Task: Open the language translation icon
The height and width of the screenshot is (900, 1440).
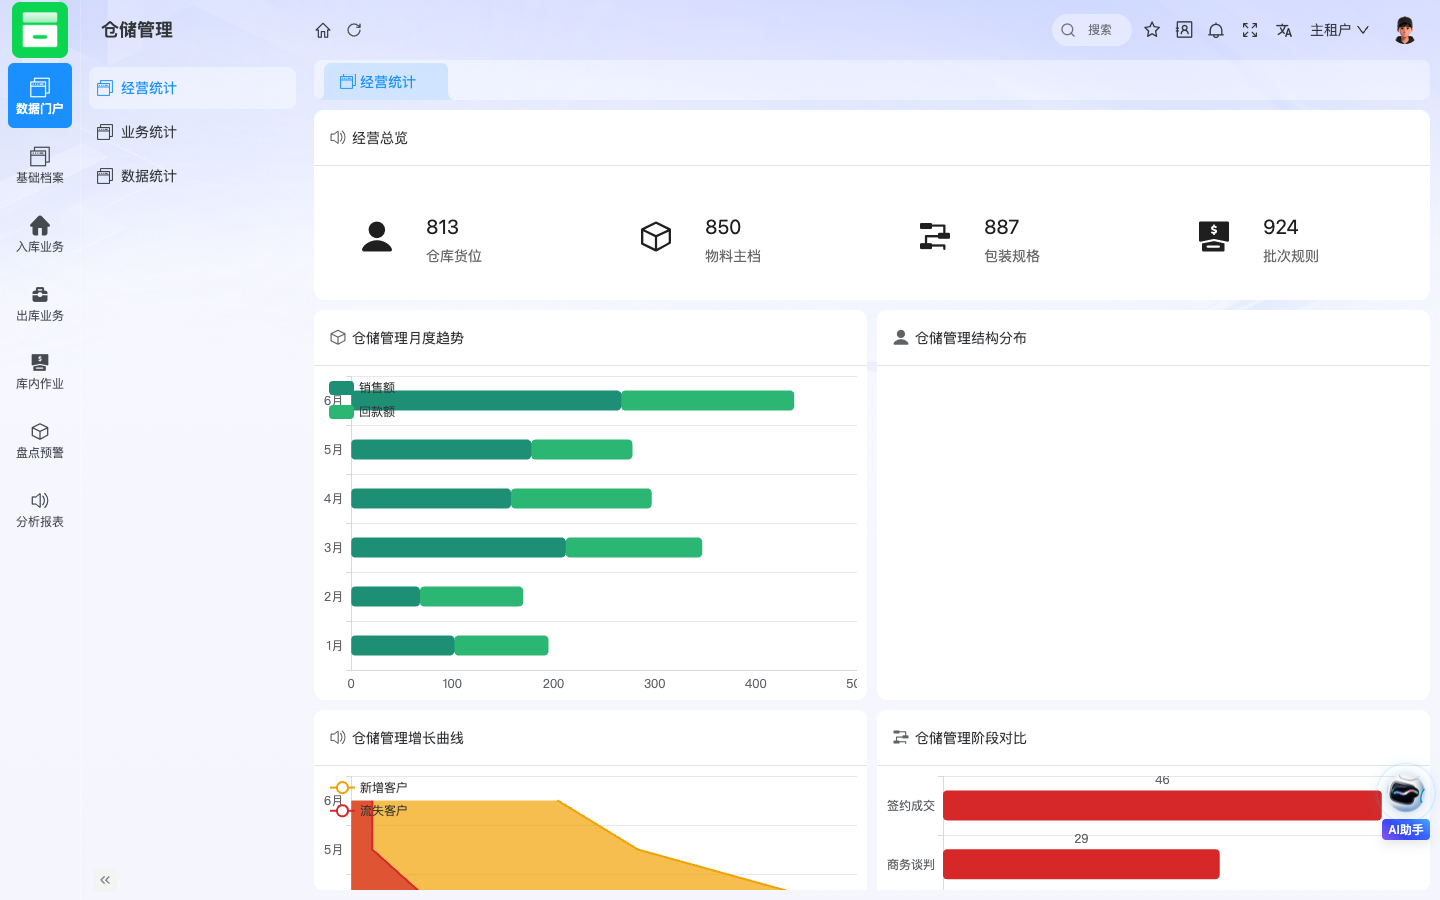Action: point(1284,30)
